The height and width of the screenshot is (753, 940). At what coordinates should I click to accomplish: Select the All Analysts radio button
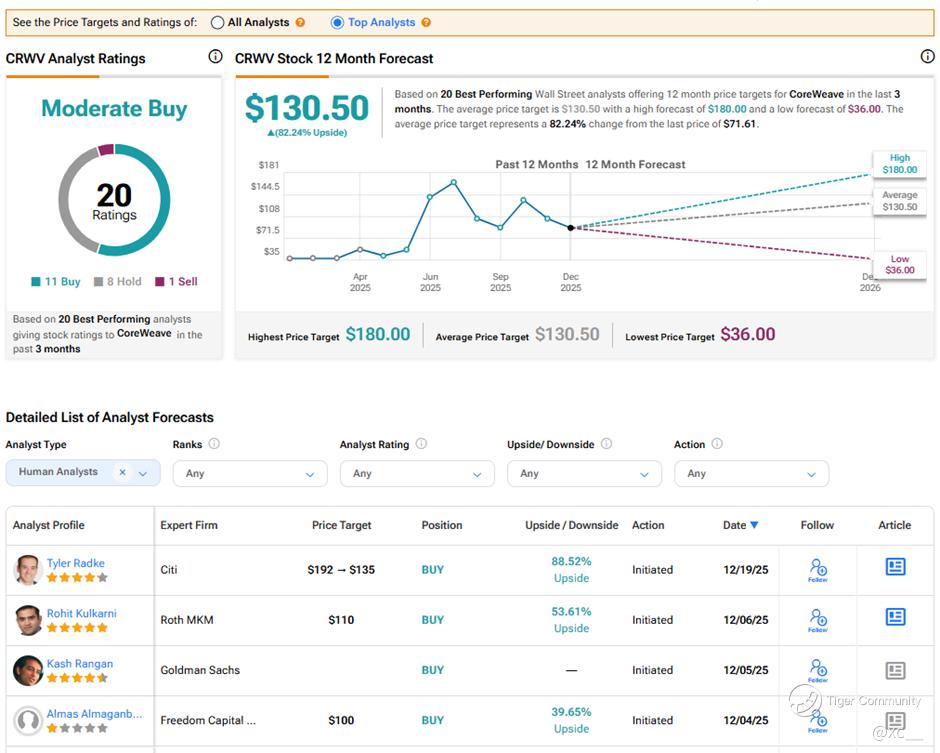pos(218,22)
